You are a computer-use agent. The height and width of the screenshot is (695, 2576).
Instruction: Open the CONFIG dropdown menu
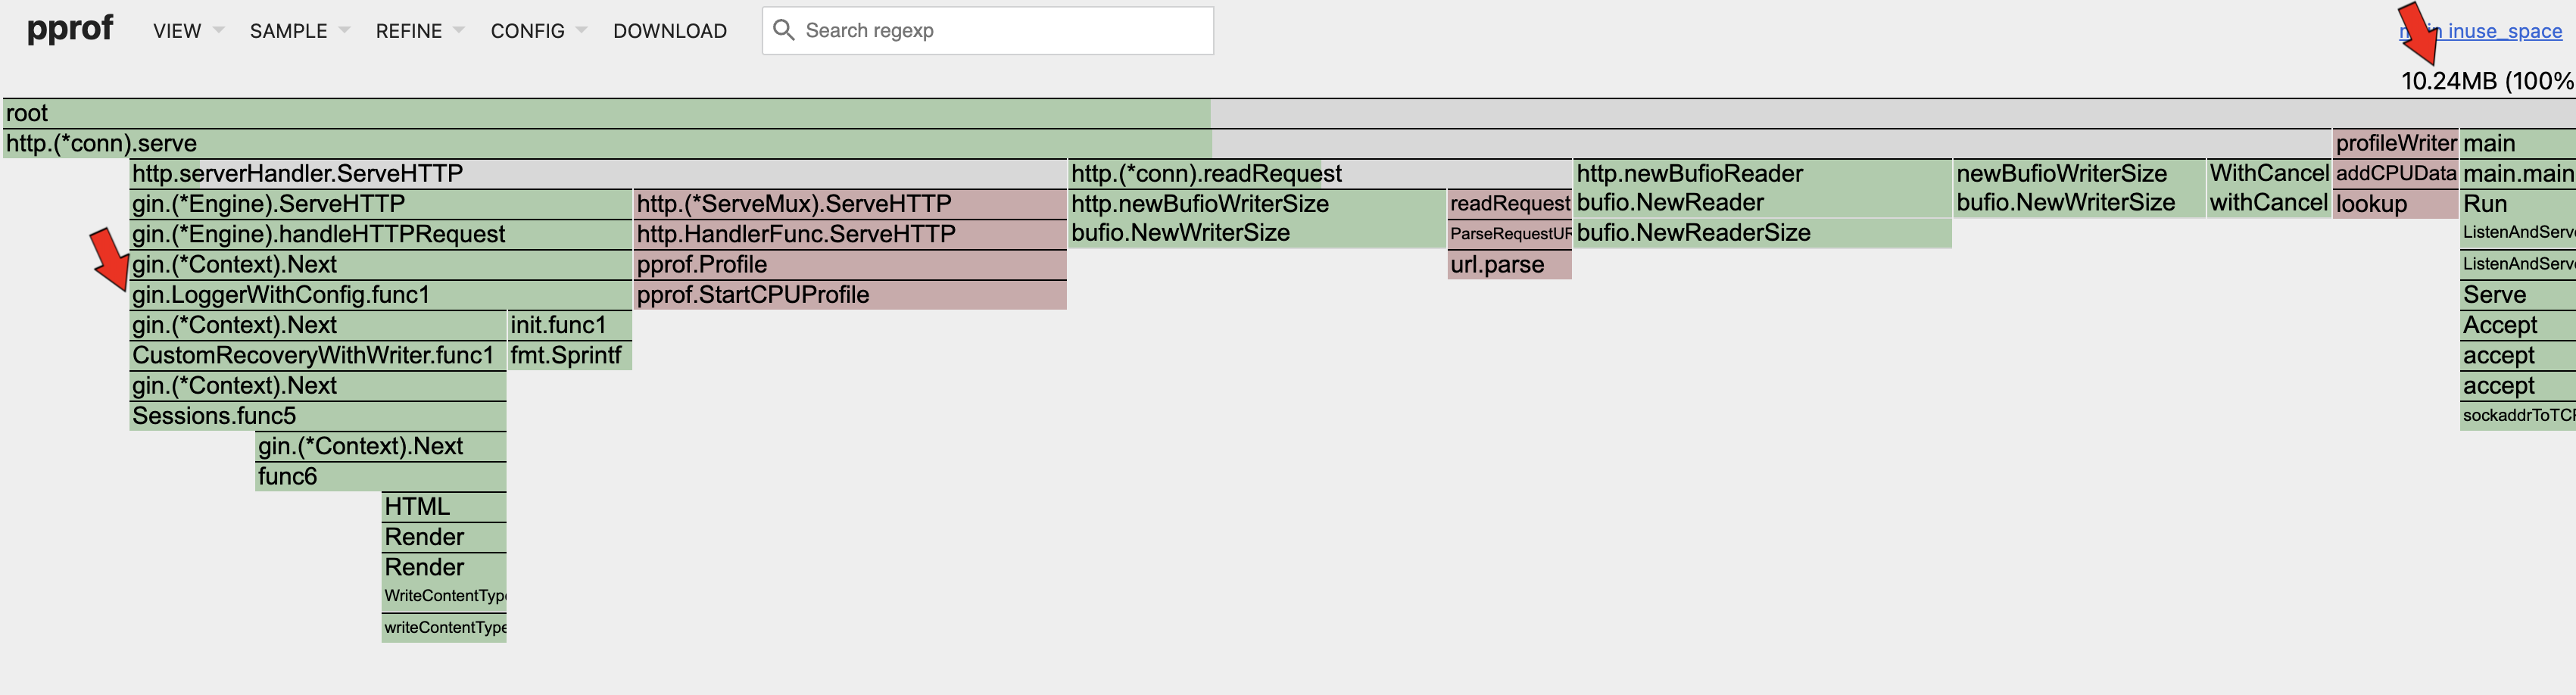pyautogui.click(x=527, y=31)
